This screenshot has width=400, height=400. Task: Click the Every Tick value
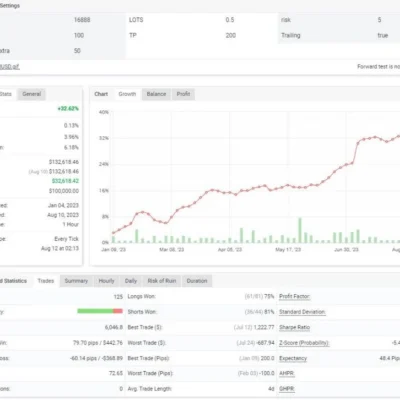66,239
